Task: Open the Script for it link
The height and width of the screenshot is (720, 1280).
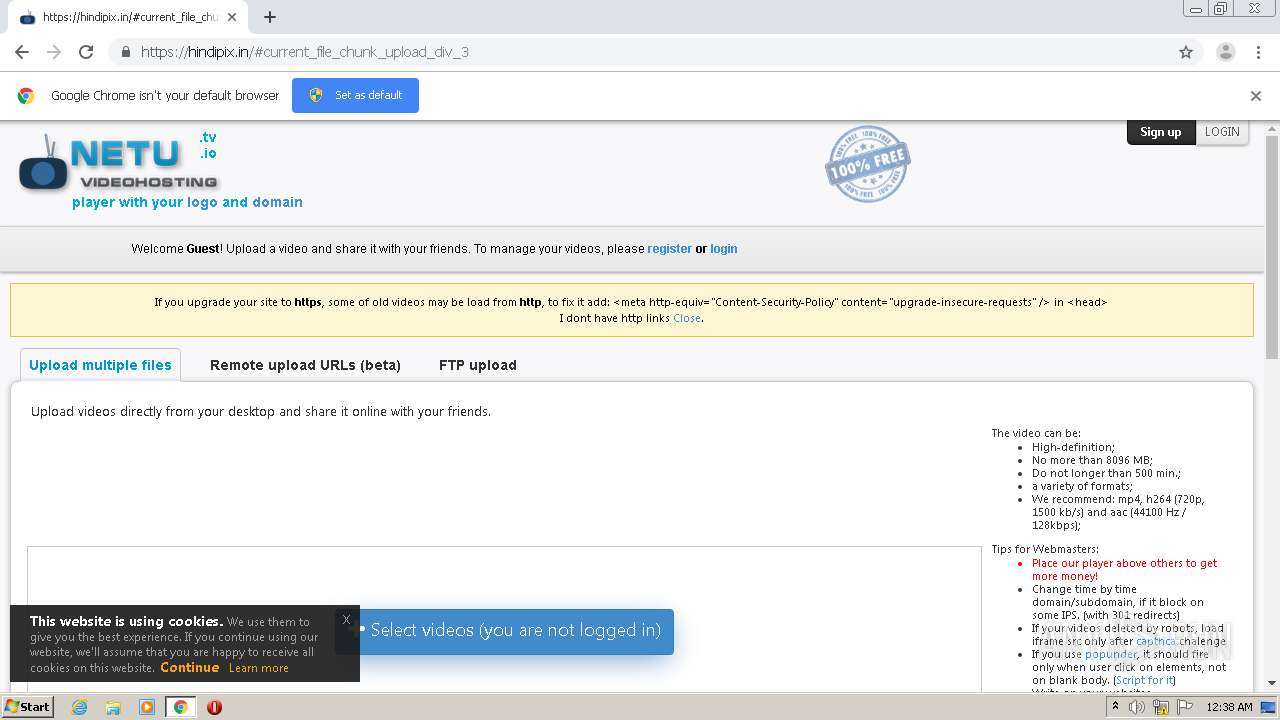Action: pyautogui.click(x=1144, y=680)
